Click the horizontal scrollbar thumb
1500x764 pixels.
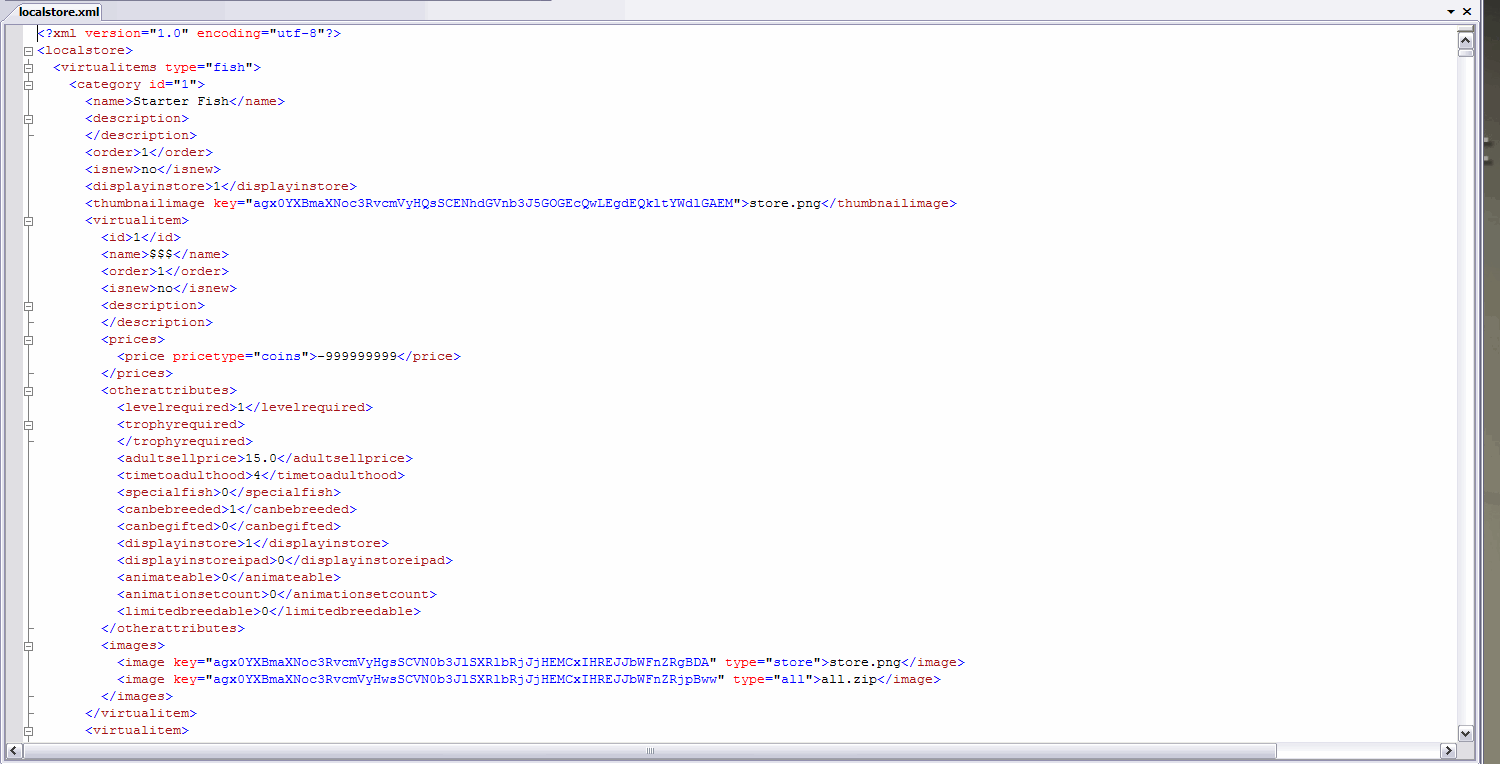[650, 751]
